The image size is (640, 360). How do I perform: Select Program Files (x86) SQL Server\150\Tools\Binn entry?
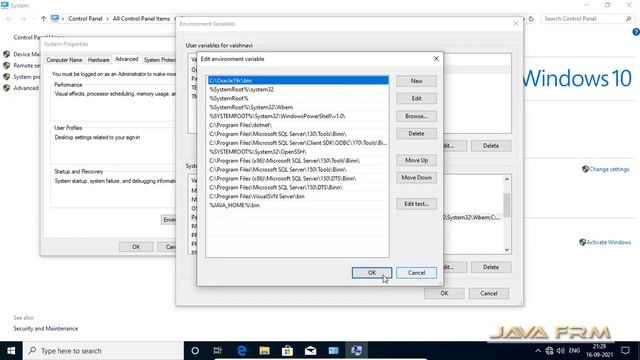(x=298, y=161)
